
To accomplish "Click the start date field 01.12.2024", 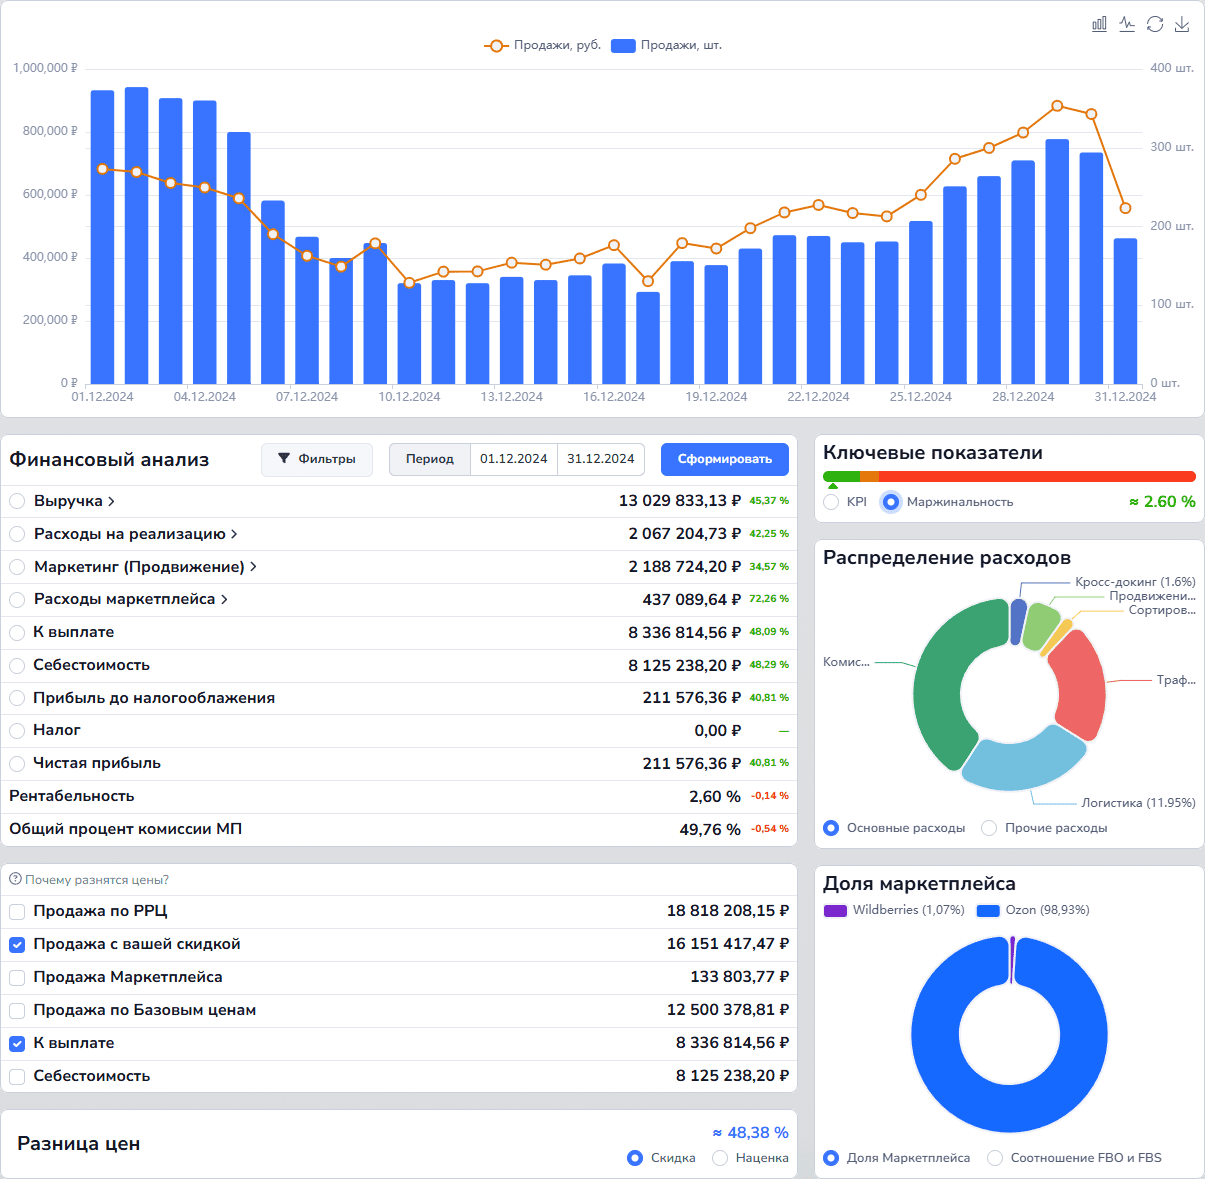I will [513, 459].
